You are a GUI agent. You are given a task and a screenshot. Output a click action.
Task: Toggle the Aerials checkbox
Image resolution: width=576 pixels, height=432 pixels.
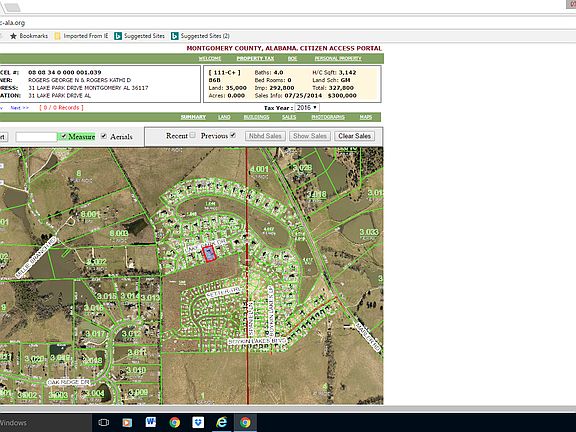tap(104, 136)
